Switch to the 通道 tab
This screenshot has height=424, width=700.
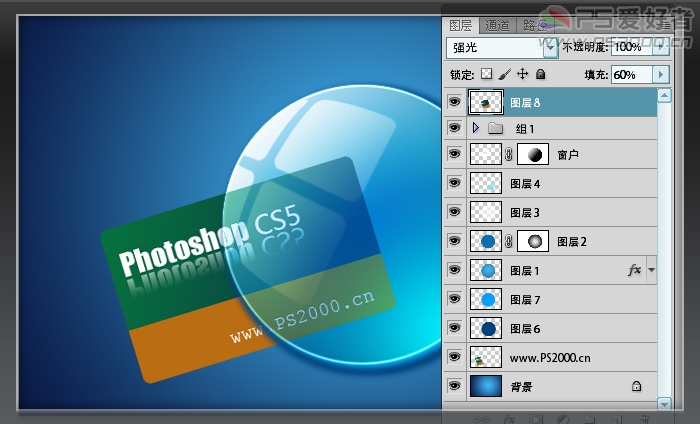tap(497, 26)
